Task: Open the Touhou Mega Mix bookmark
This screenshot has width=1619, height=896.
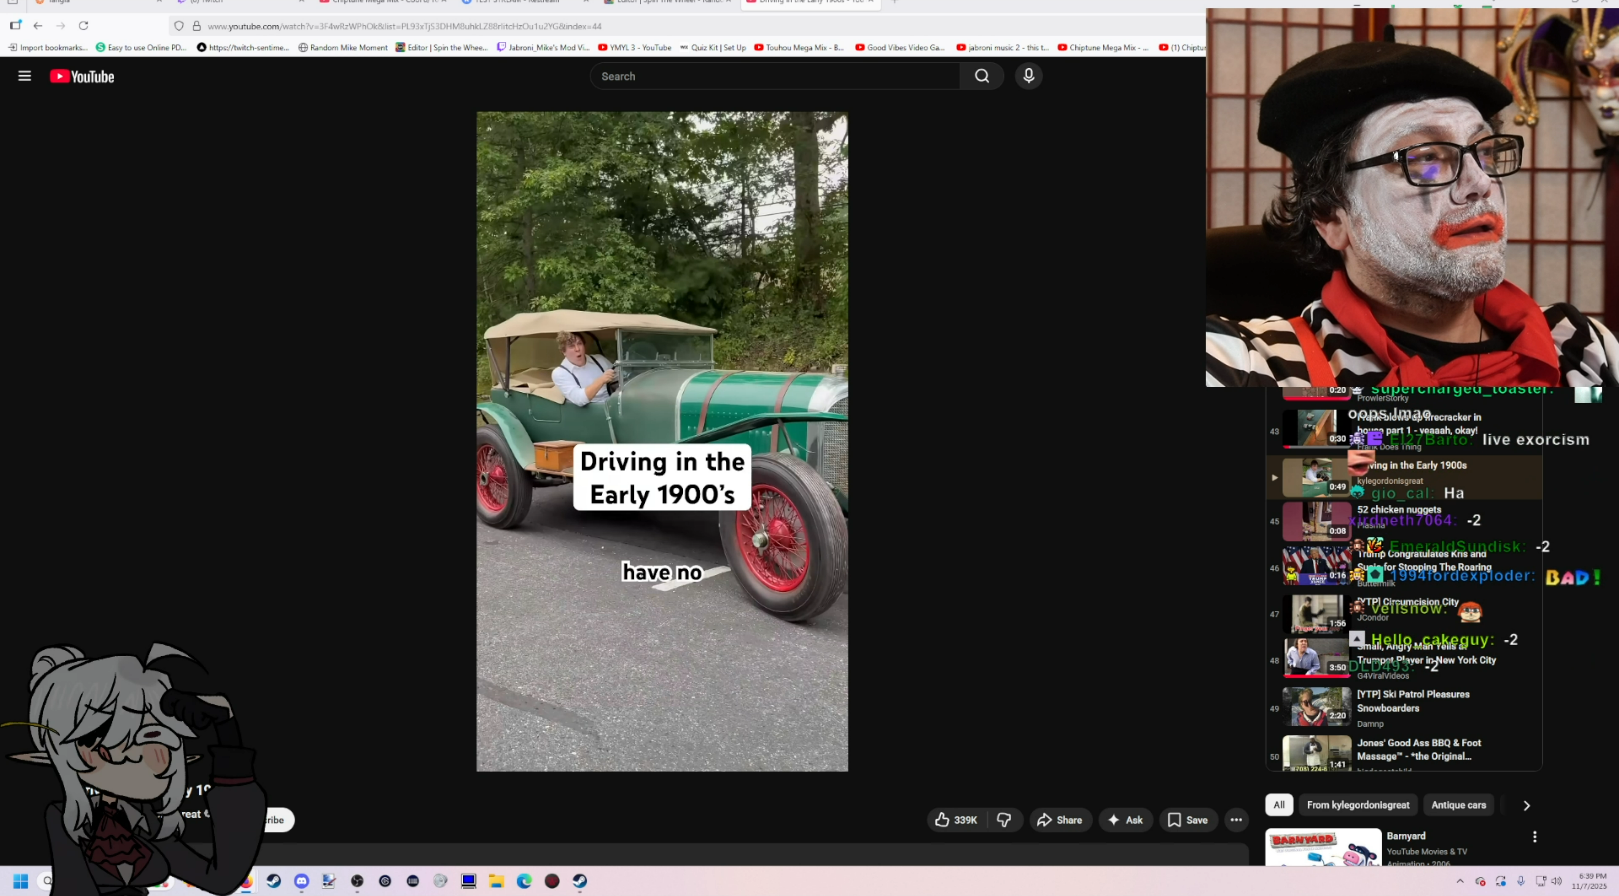Action: coord(799,47)
